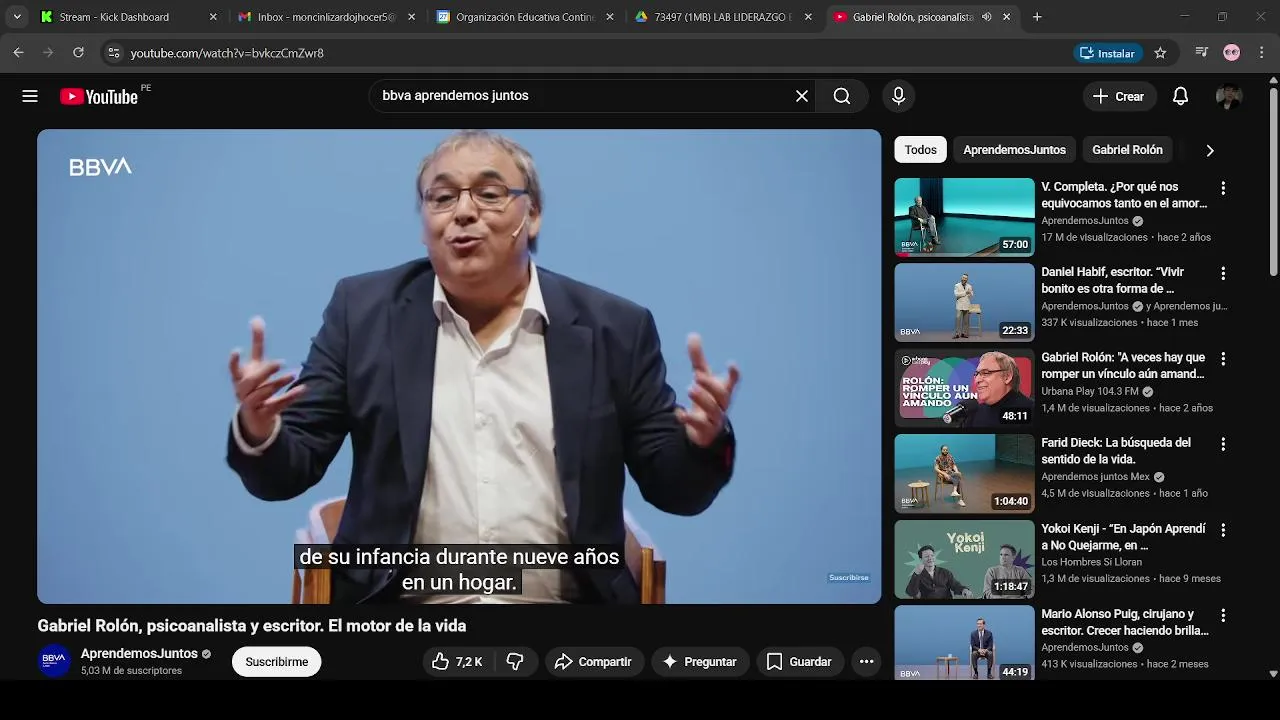Like the video with thumbs up
1280x720 pixels.
(457, 662)
